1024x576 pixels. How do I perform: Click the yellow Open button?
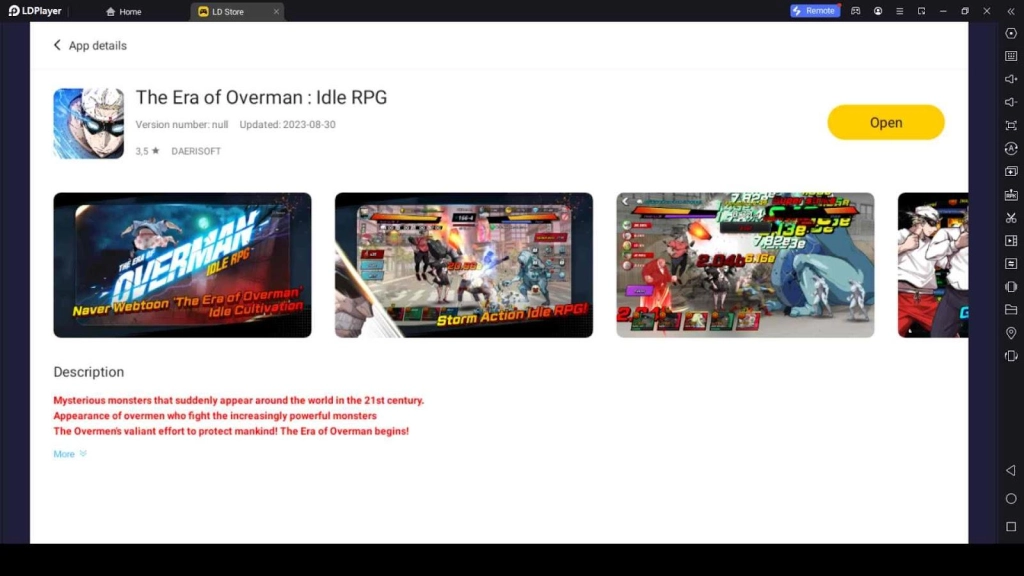coord(886,122)
